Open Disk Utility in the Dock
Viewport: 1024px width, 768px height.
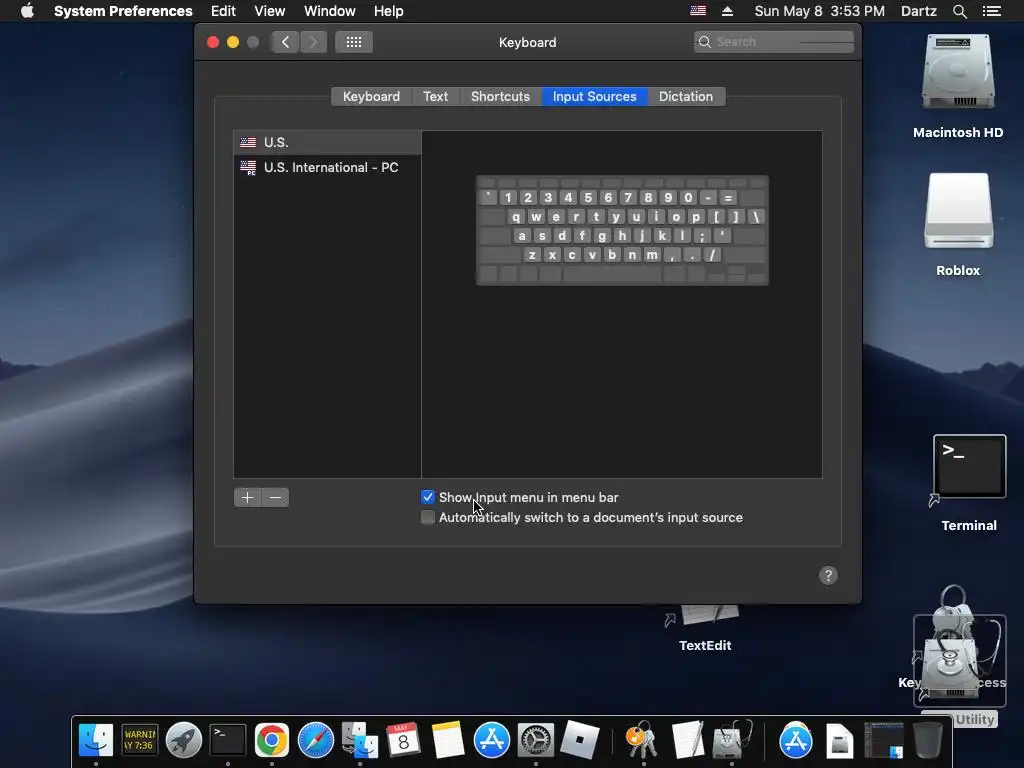[x=731, y=741]
